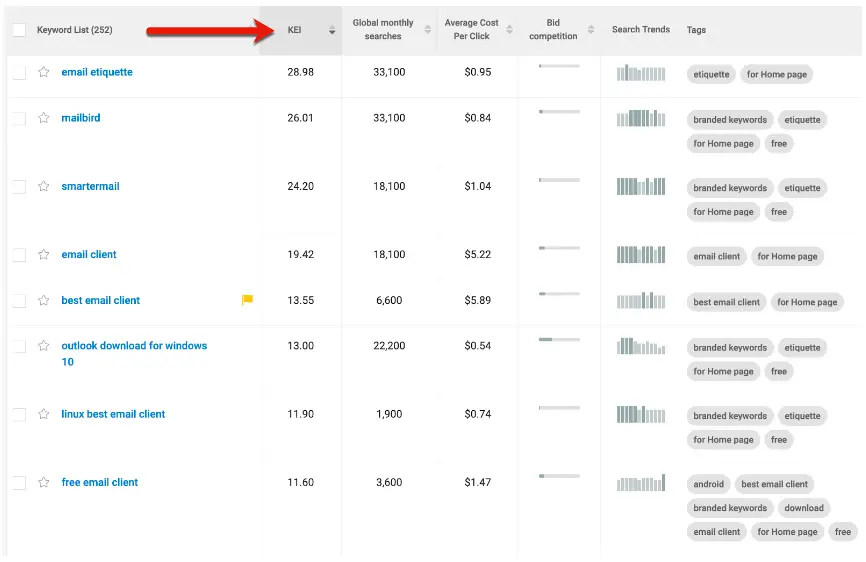The image size is (866, 562).
Task: Open the email etiquette keyword link
Action: pyautogui.click(x=97, y=72)
